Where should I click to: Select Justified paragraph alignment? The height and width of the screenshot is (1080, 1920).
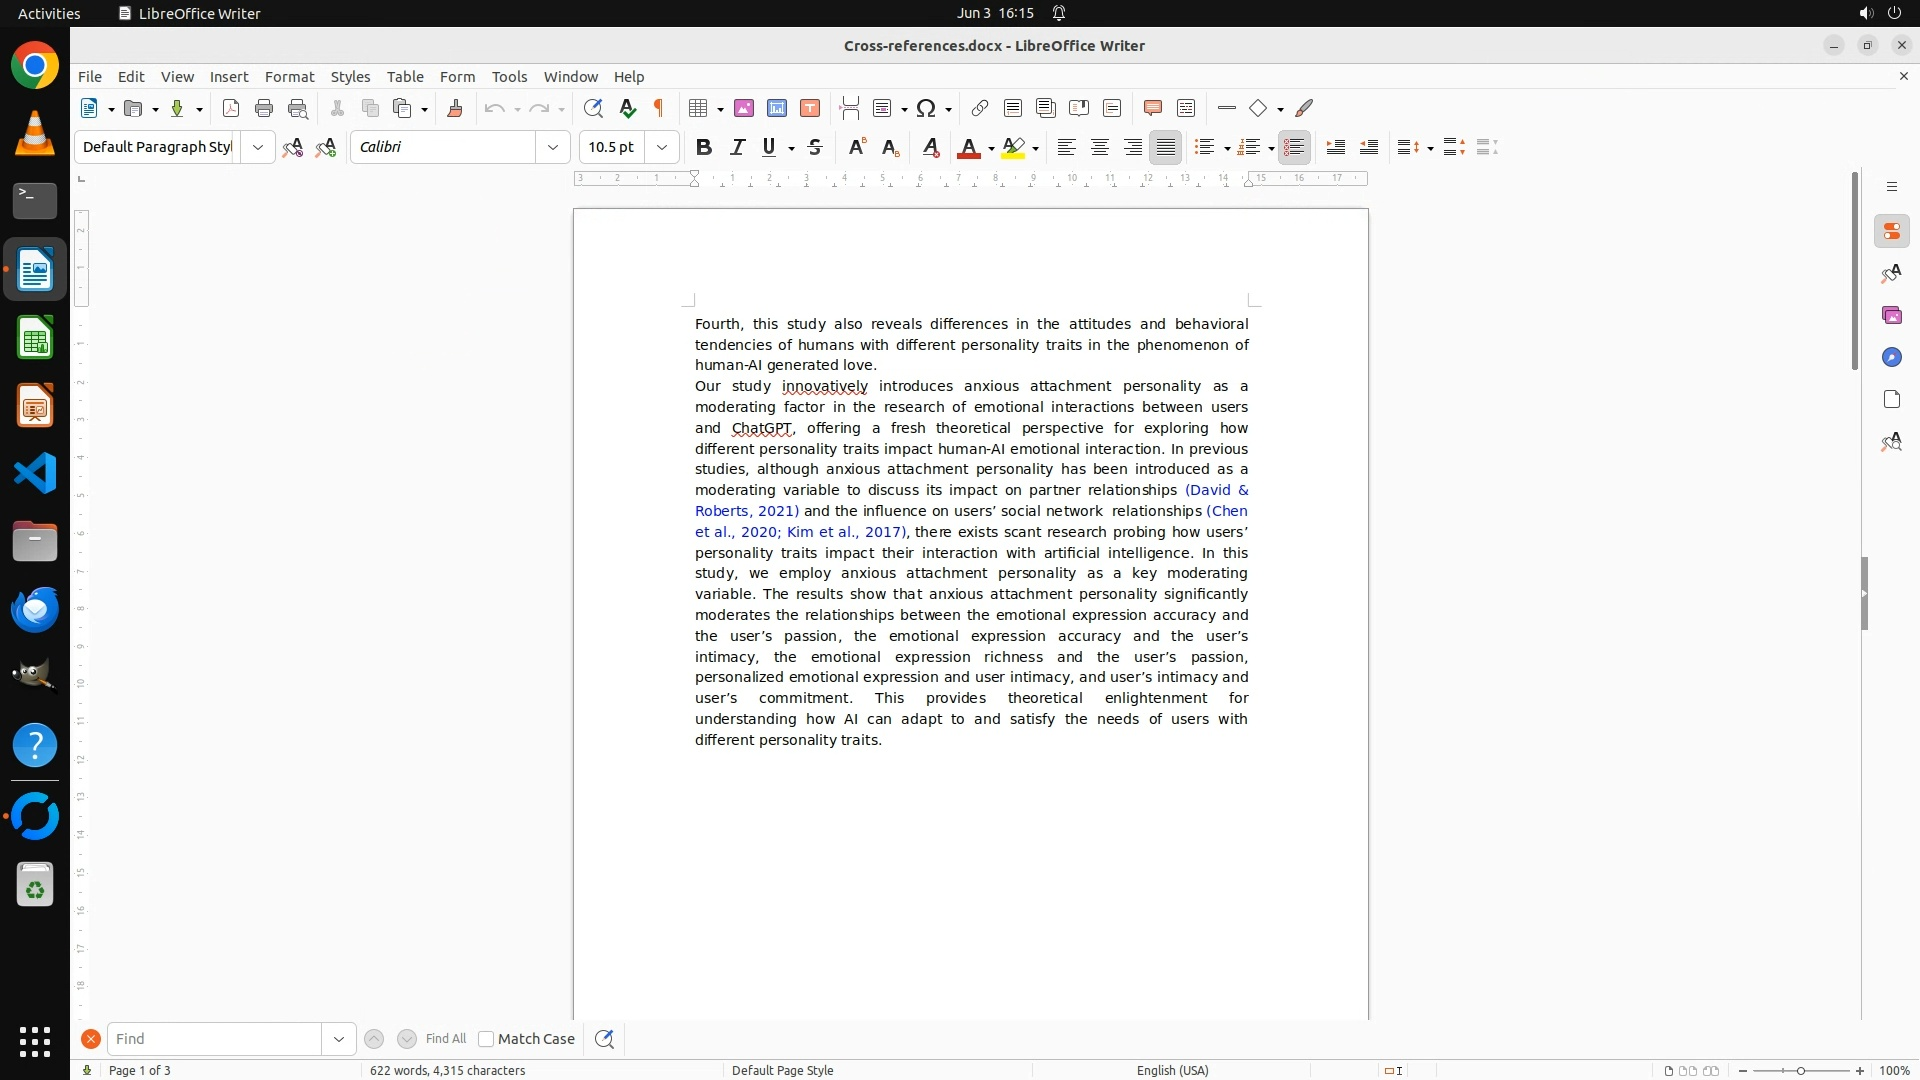1165,147
